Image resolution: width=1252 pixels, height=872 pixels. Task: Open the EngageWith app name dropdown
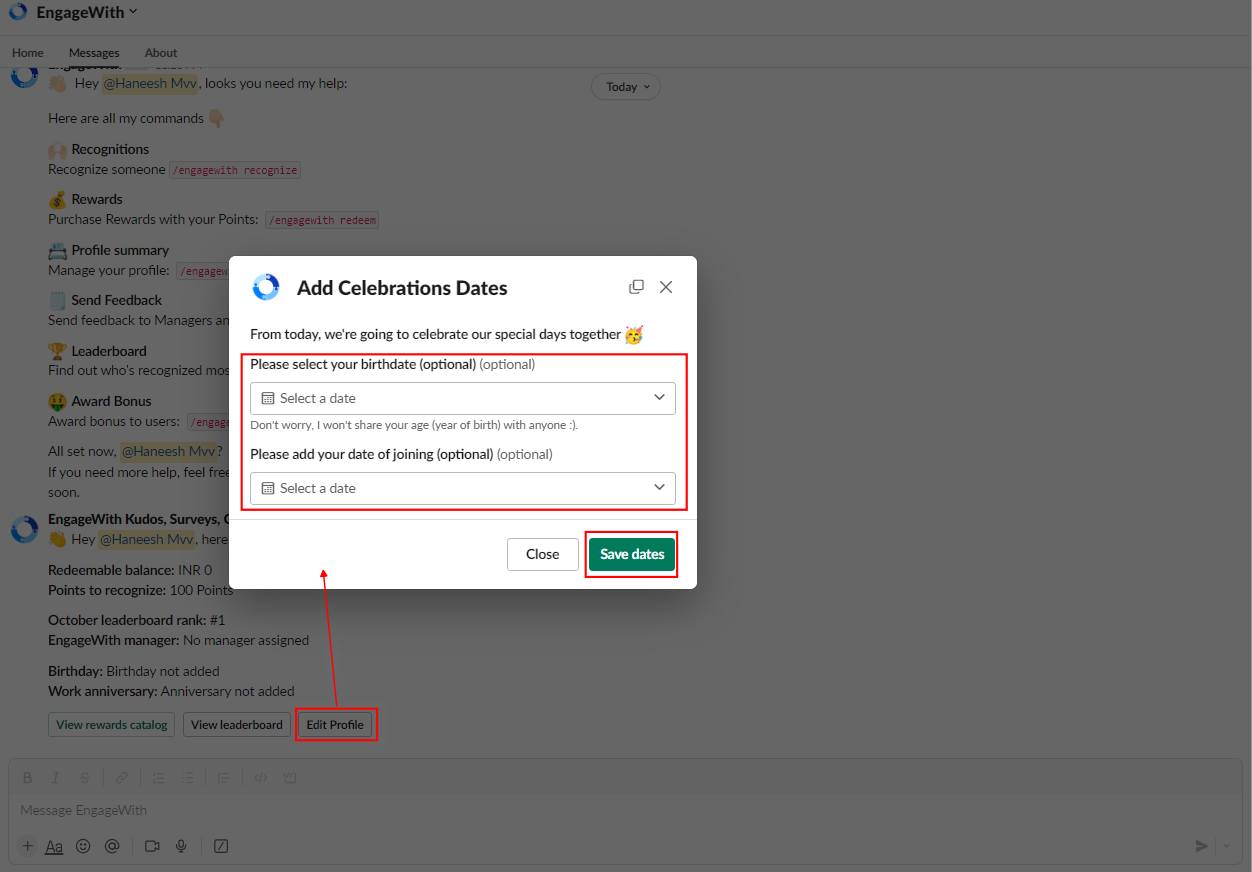(x=87, y=12)
